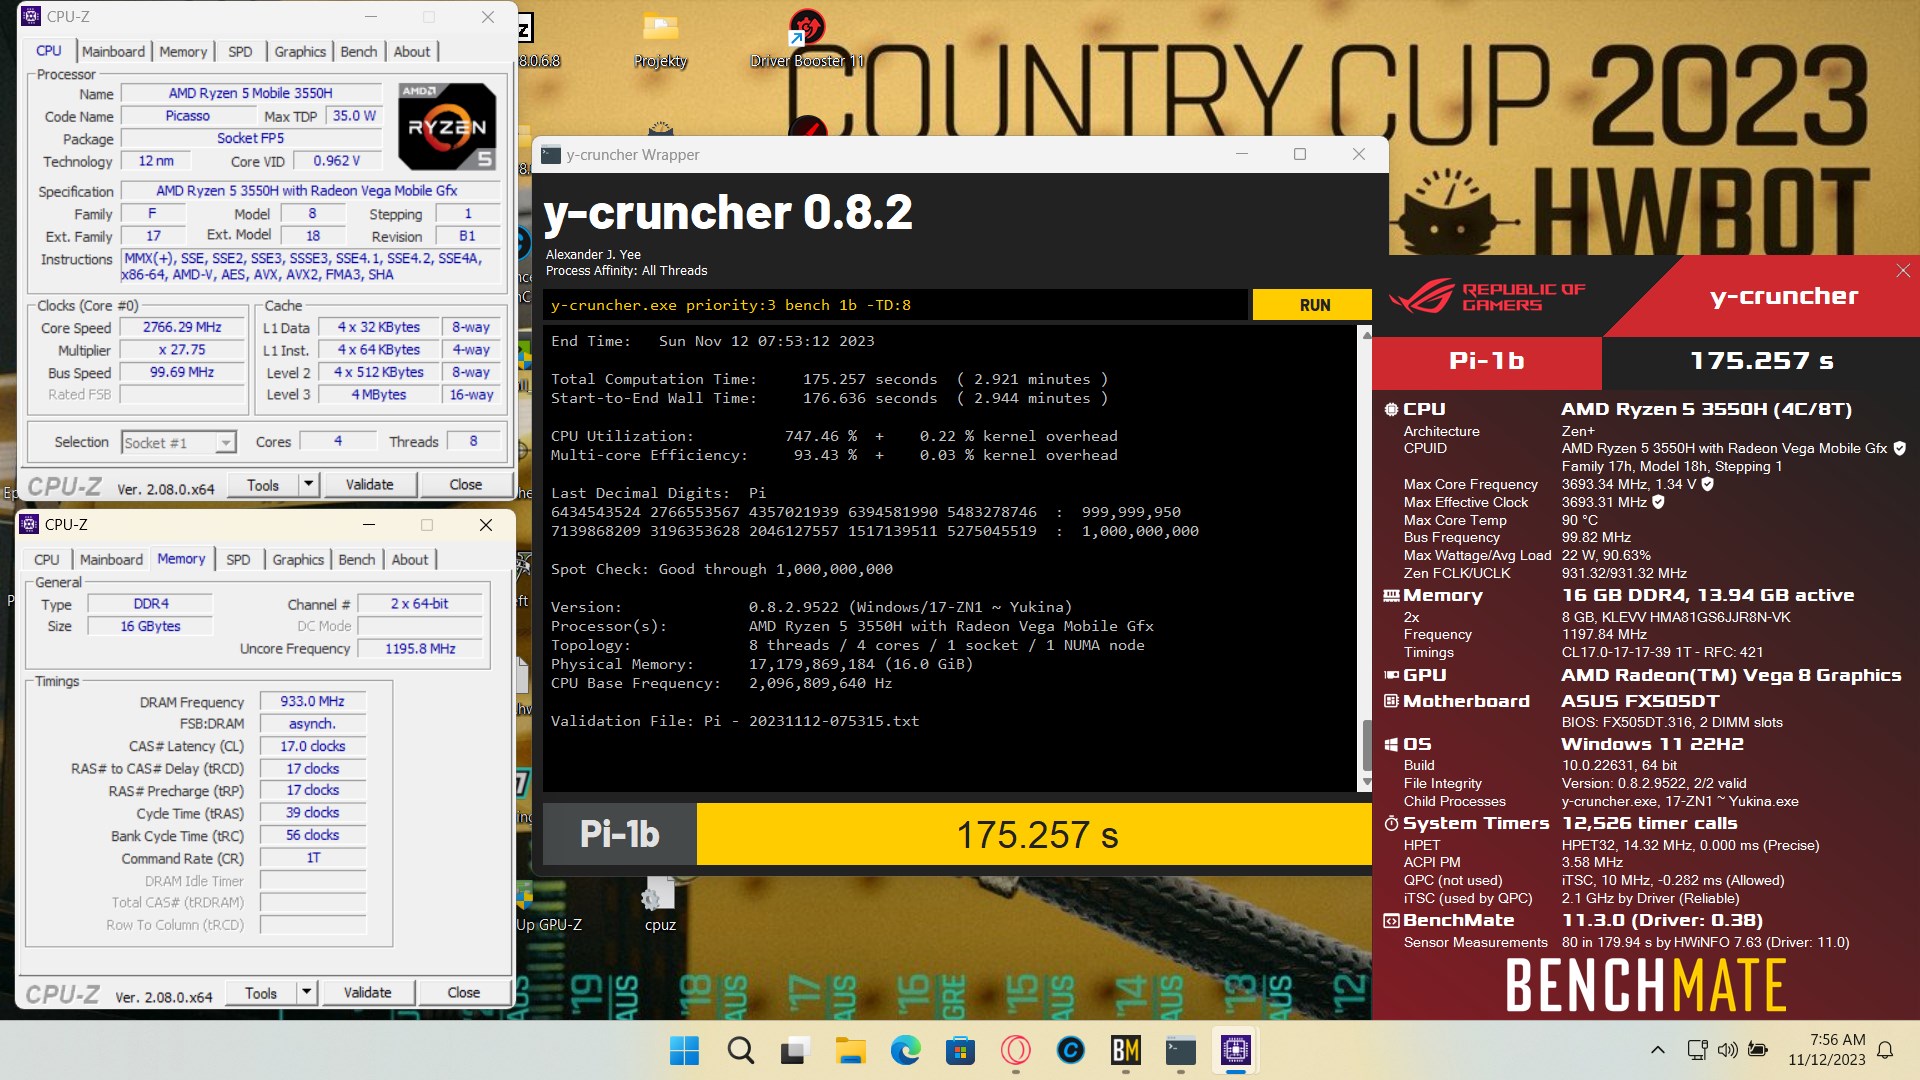Open SPD tab in top CPU-Z
This screenshot has height=1080, width=1920.
click(x=240, y=51)
